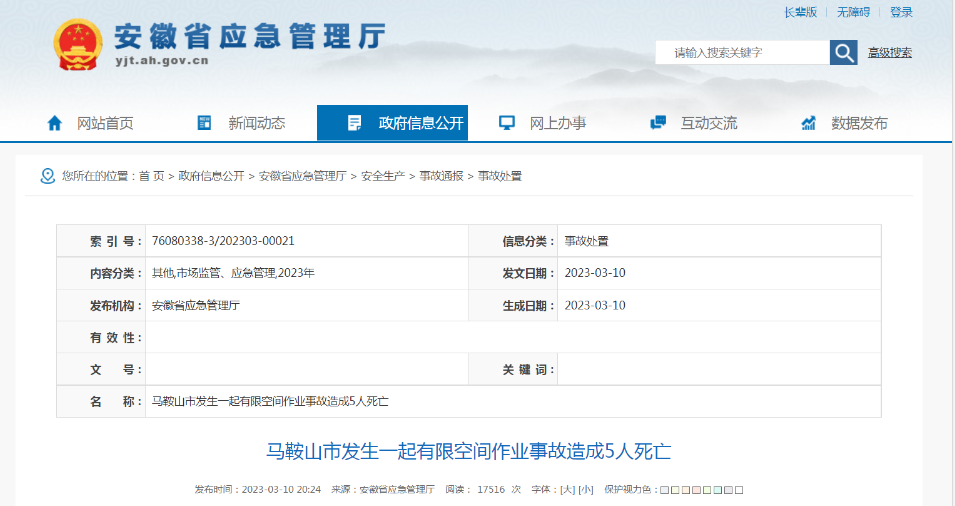The image size is (955, 506).
Task: Click the chart icon beside 数据发布
Action: click(x=808, y=123)
